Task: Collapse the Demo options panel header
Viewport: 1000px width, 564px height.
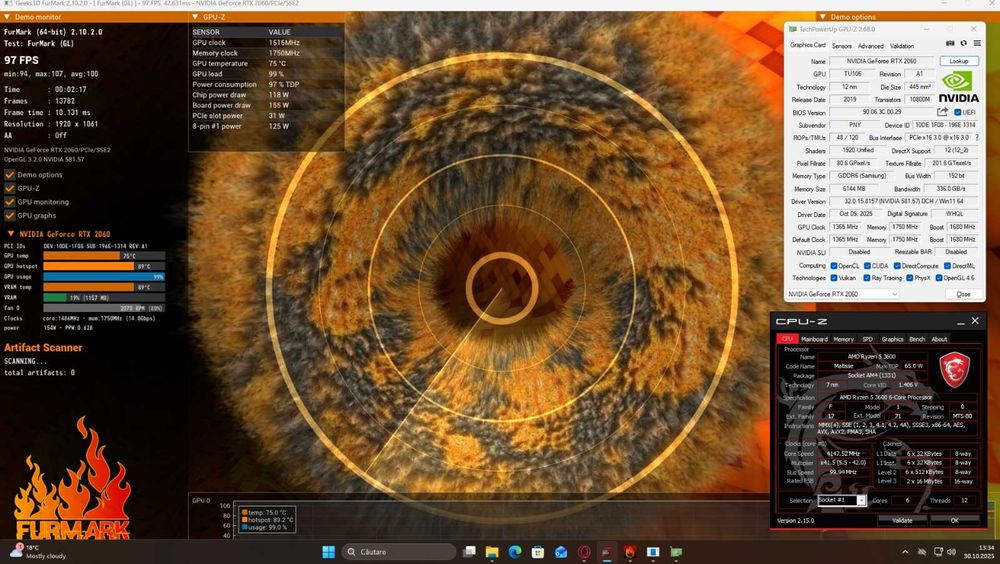Action: point(823,17)
